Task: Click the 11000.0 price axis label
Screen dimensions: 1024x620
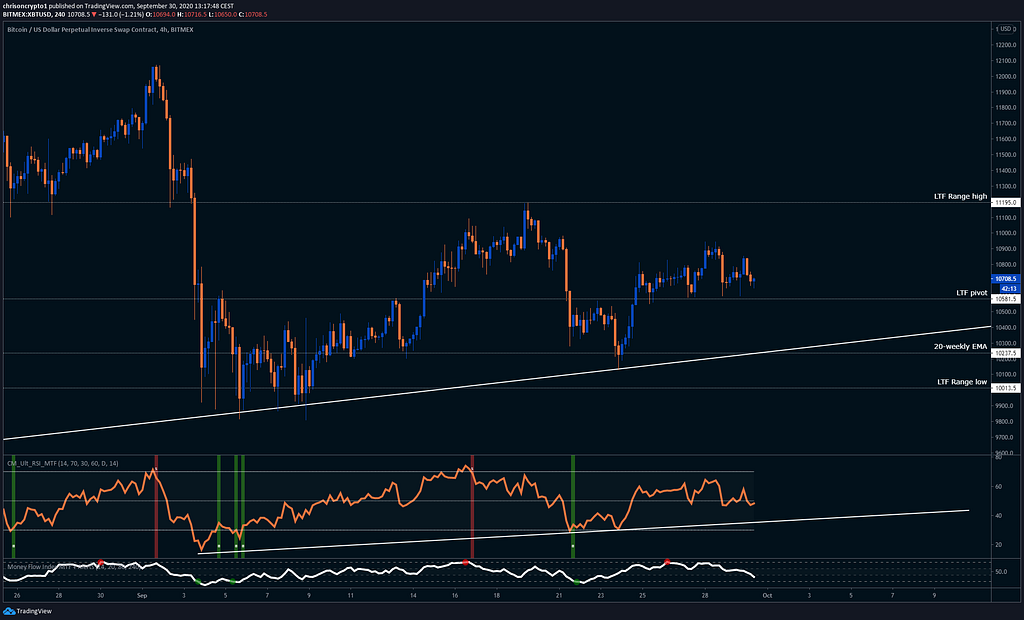Action: [x=1006, y=233]
